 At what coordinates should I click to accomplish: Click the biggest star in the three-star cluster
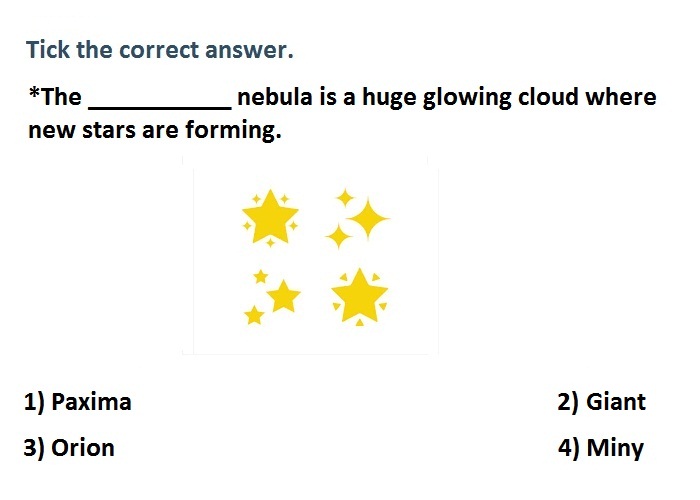click(x=283, y=296)
